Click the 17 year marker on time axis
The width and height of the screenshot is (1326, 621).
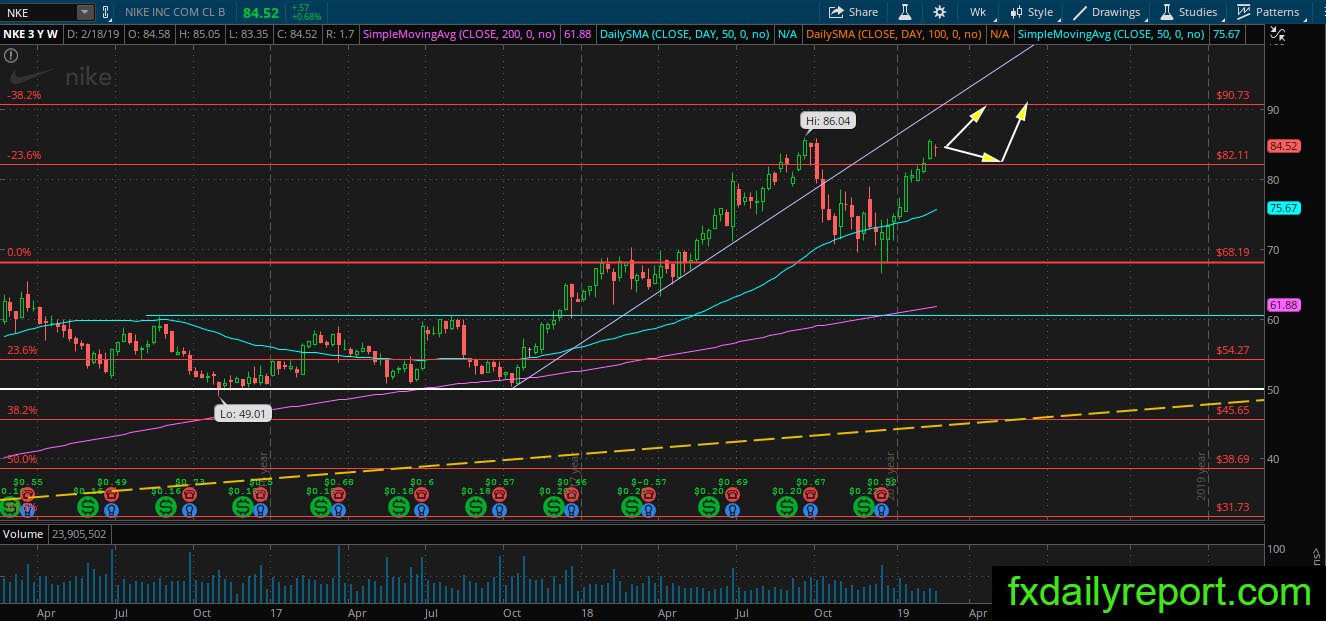point(276,611)
